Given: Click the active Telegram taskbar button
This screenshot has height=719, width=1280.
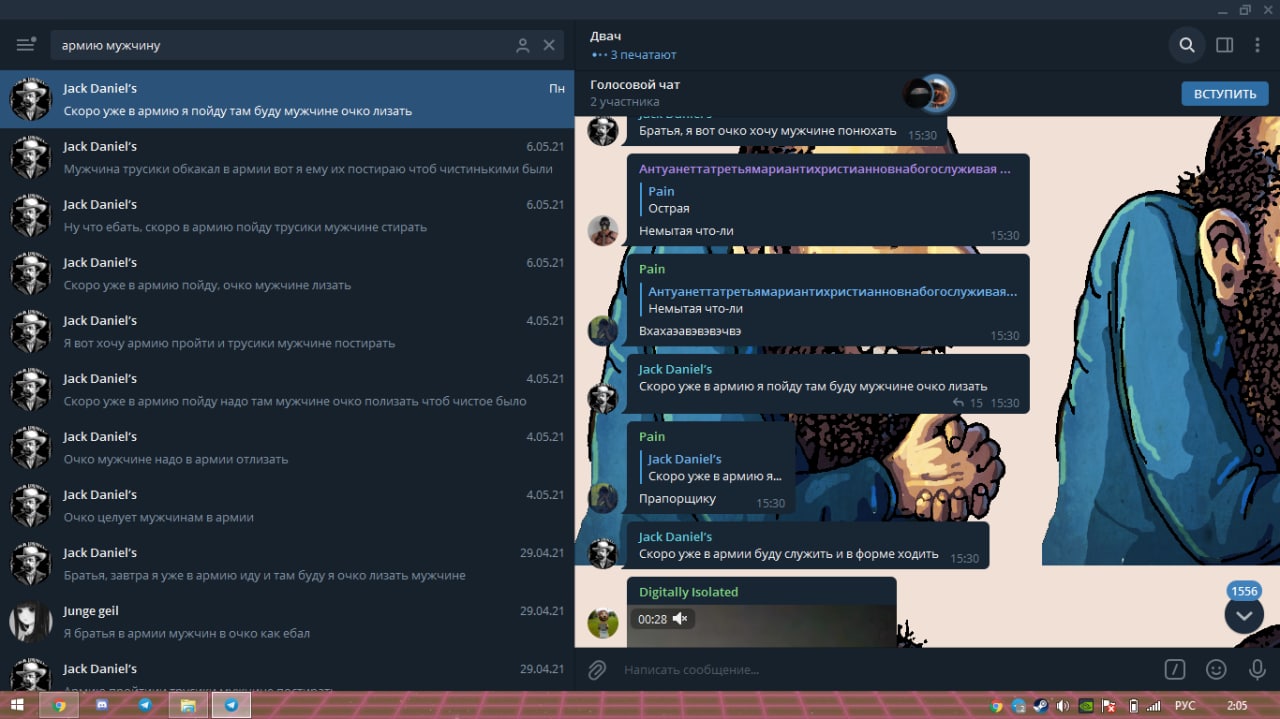Looking at the screenshot, I should (x=231, y=705).
